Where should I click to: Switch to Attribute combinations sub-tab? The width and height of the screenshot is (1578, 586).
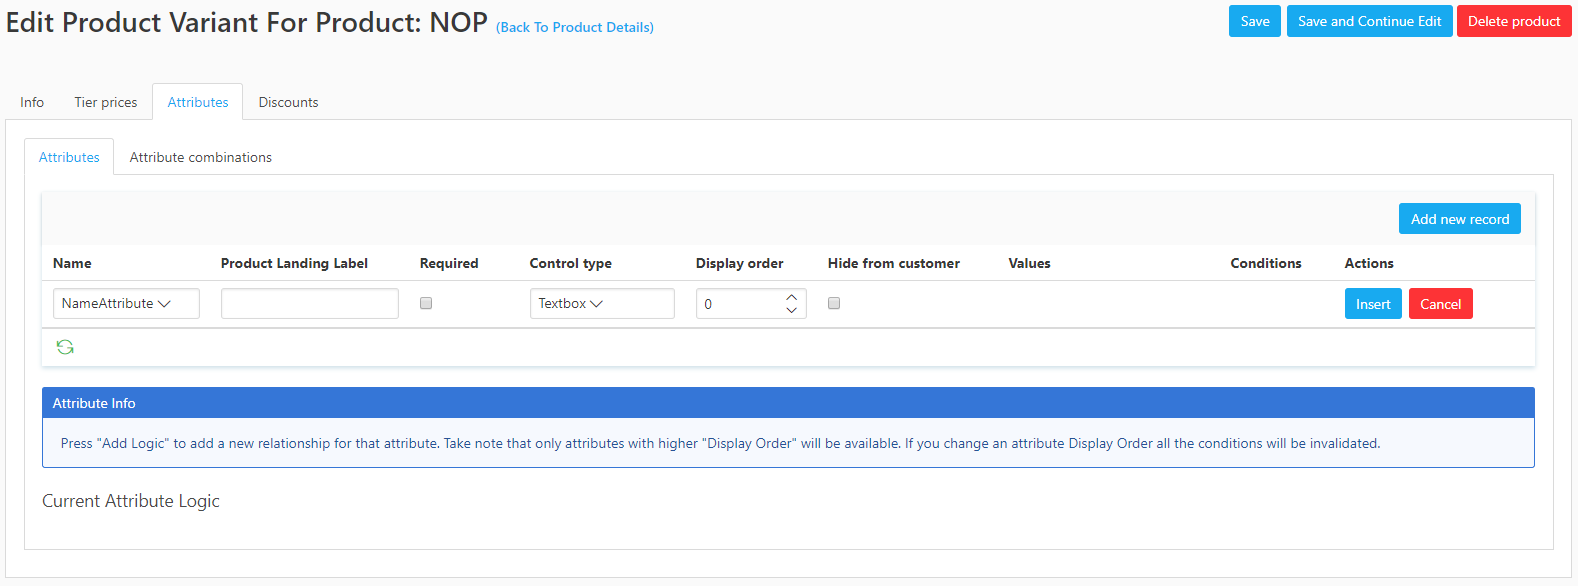pos(201,157)
